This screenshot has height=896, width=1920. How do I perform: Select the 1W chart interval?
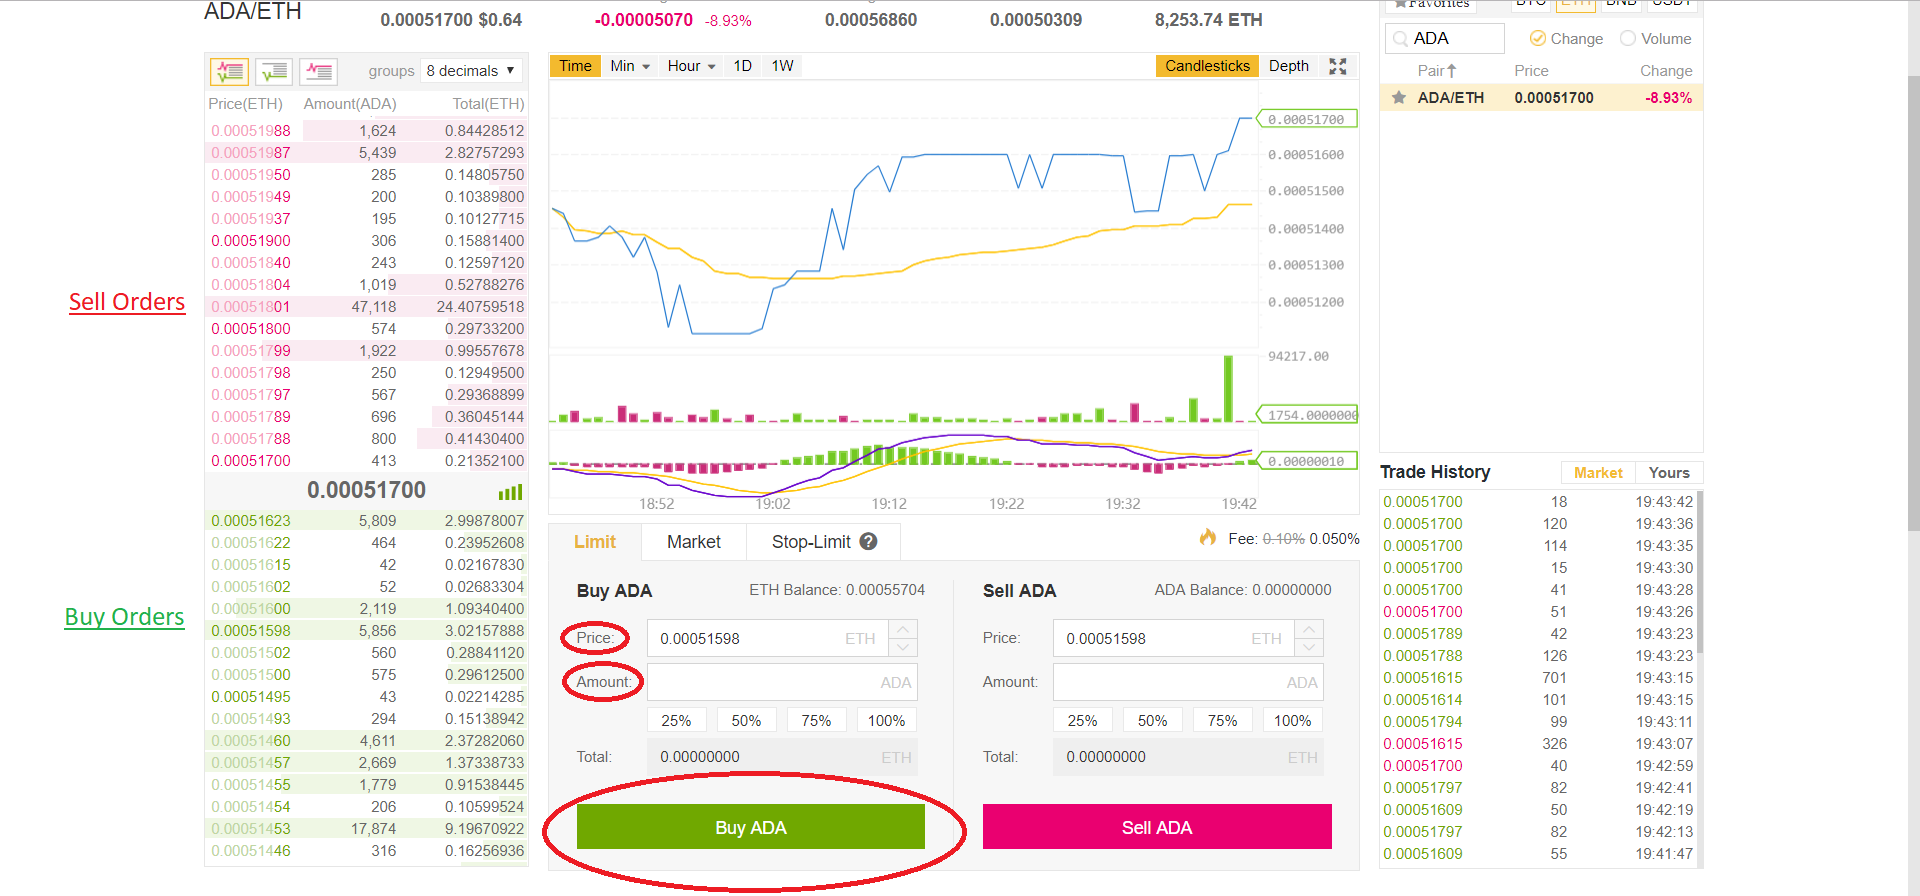pos(782,66)
